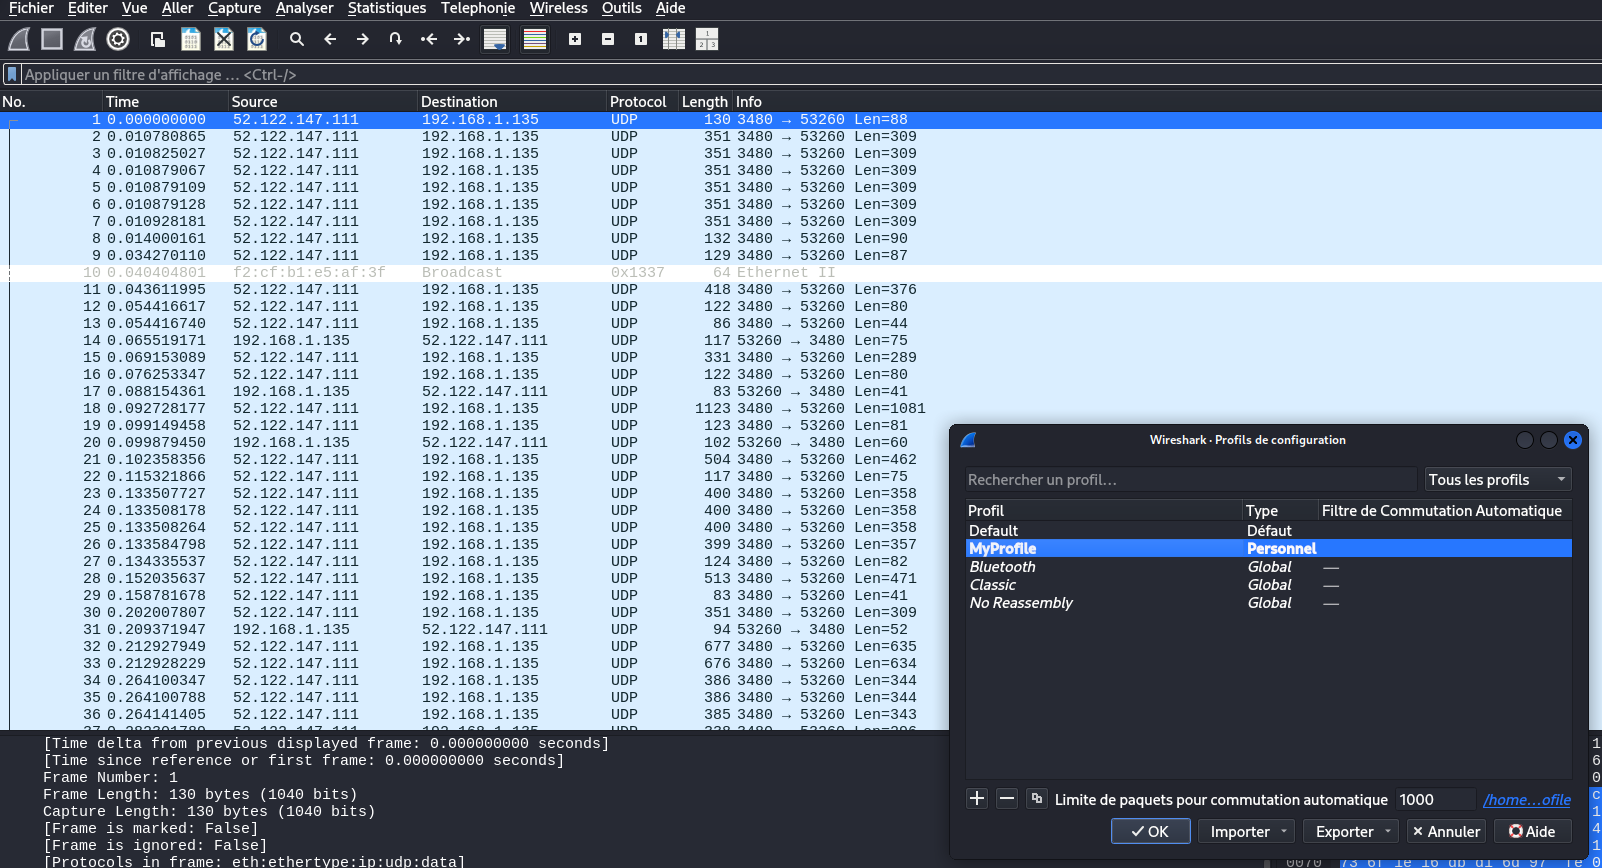This screenshot has height=868, width=1602.
Task: Zoom in on packet text
Action: pyautogui.click(x=575, y=39)
